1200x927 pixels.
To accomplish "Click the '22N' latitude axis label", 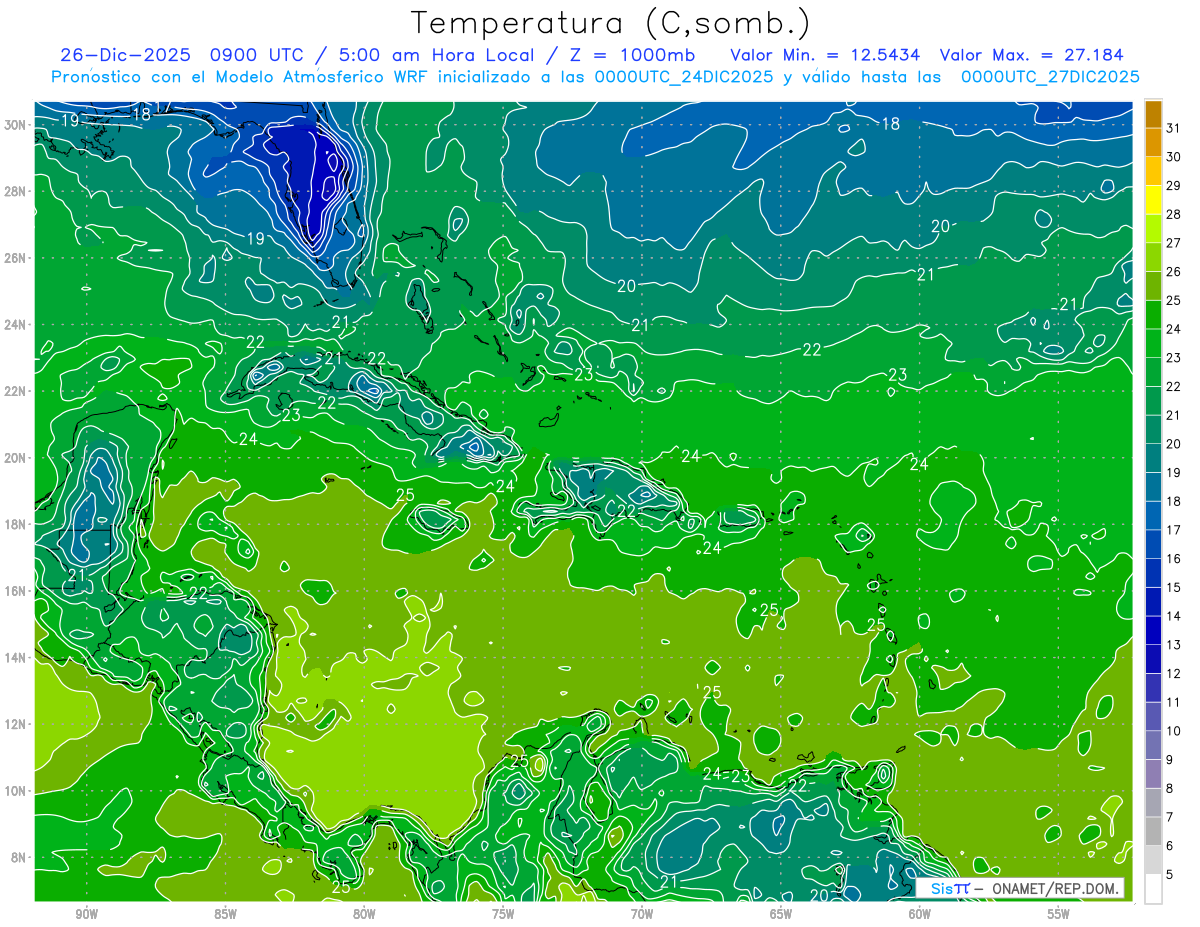I will pyautogui.click(x=15, y=391).
